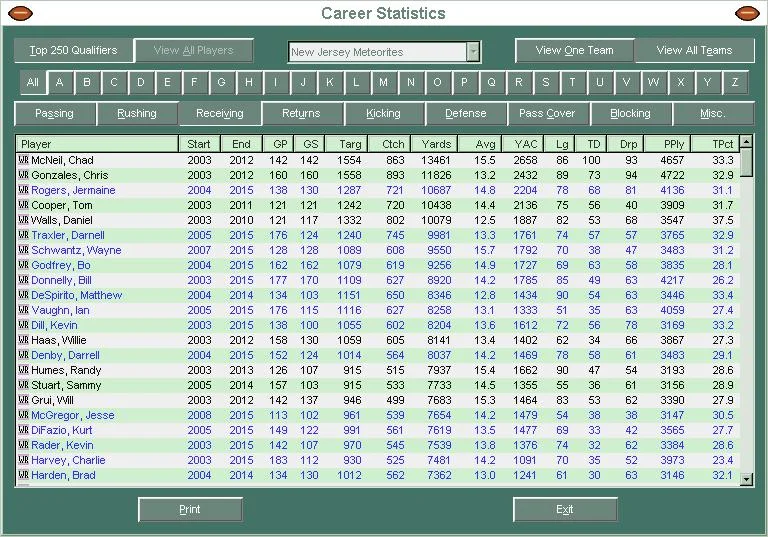Enable the View All Teams option

point(694,50)
